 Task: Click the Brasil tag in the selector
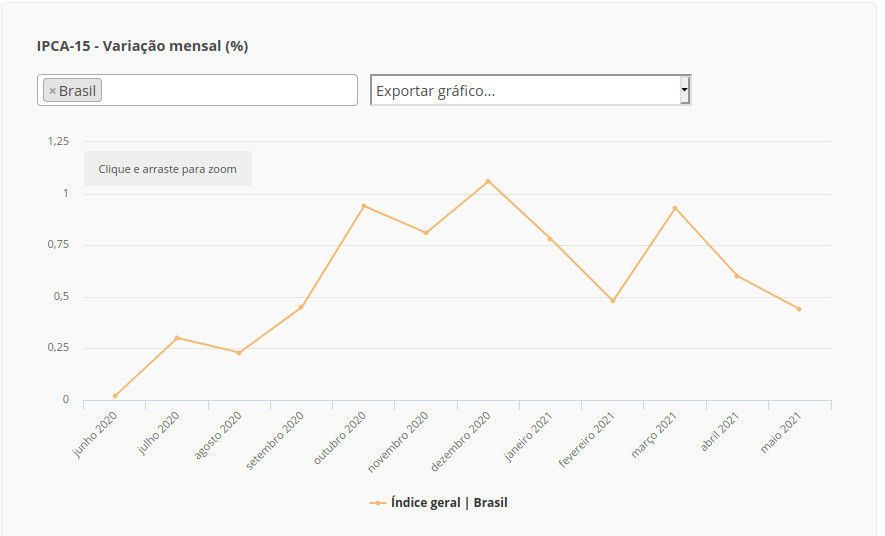tap(77, 91)
